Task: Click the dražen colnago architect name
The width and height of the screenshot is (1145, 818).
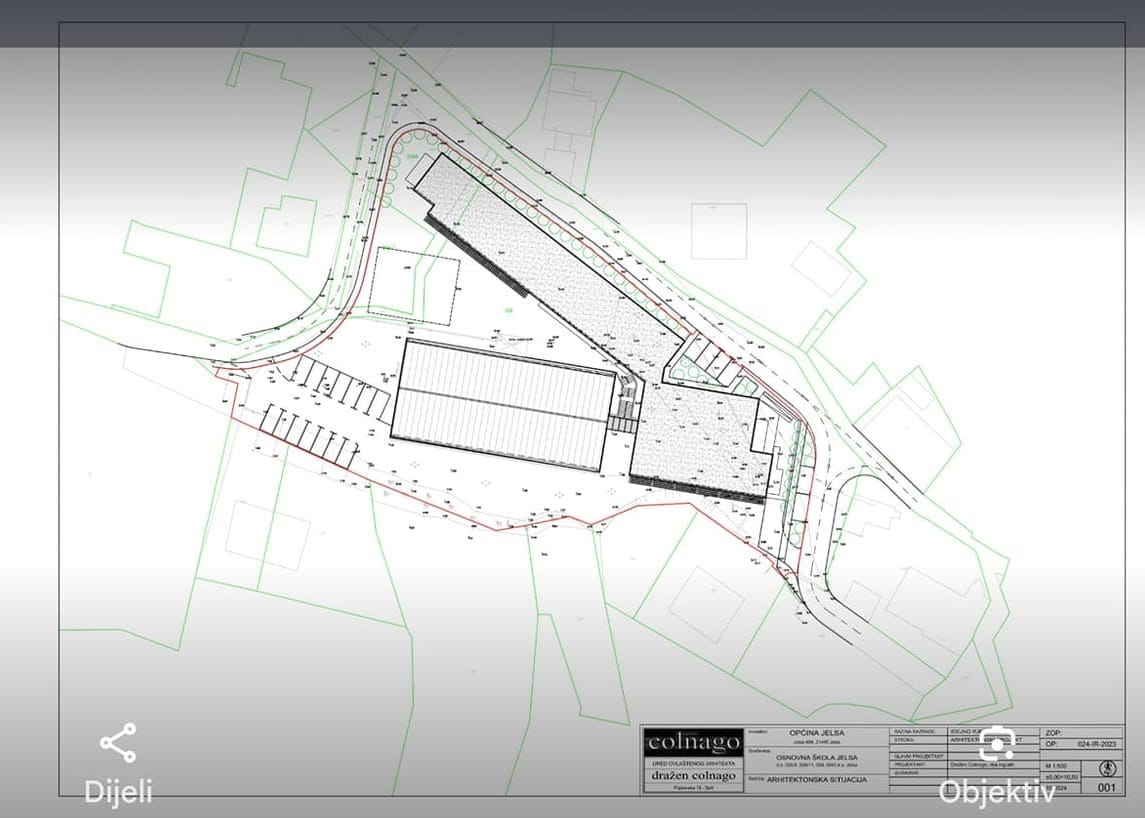Action: [x=693, y=776]
